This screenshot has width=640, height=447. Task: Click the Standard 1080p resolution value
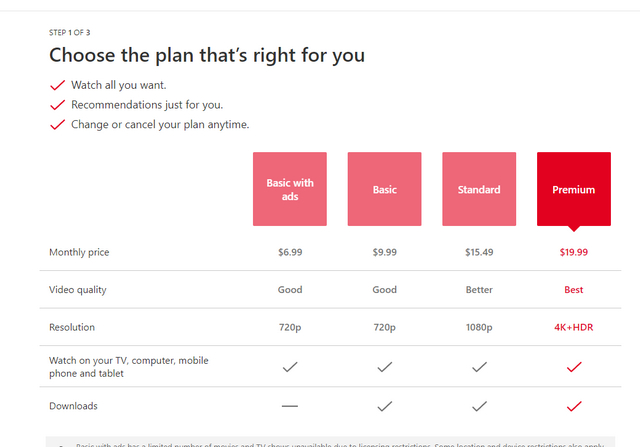click(x=479, y=327)
